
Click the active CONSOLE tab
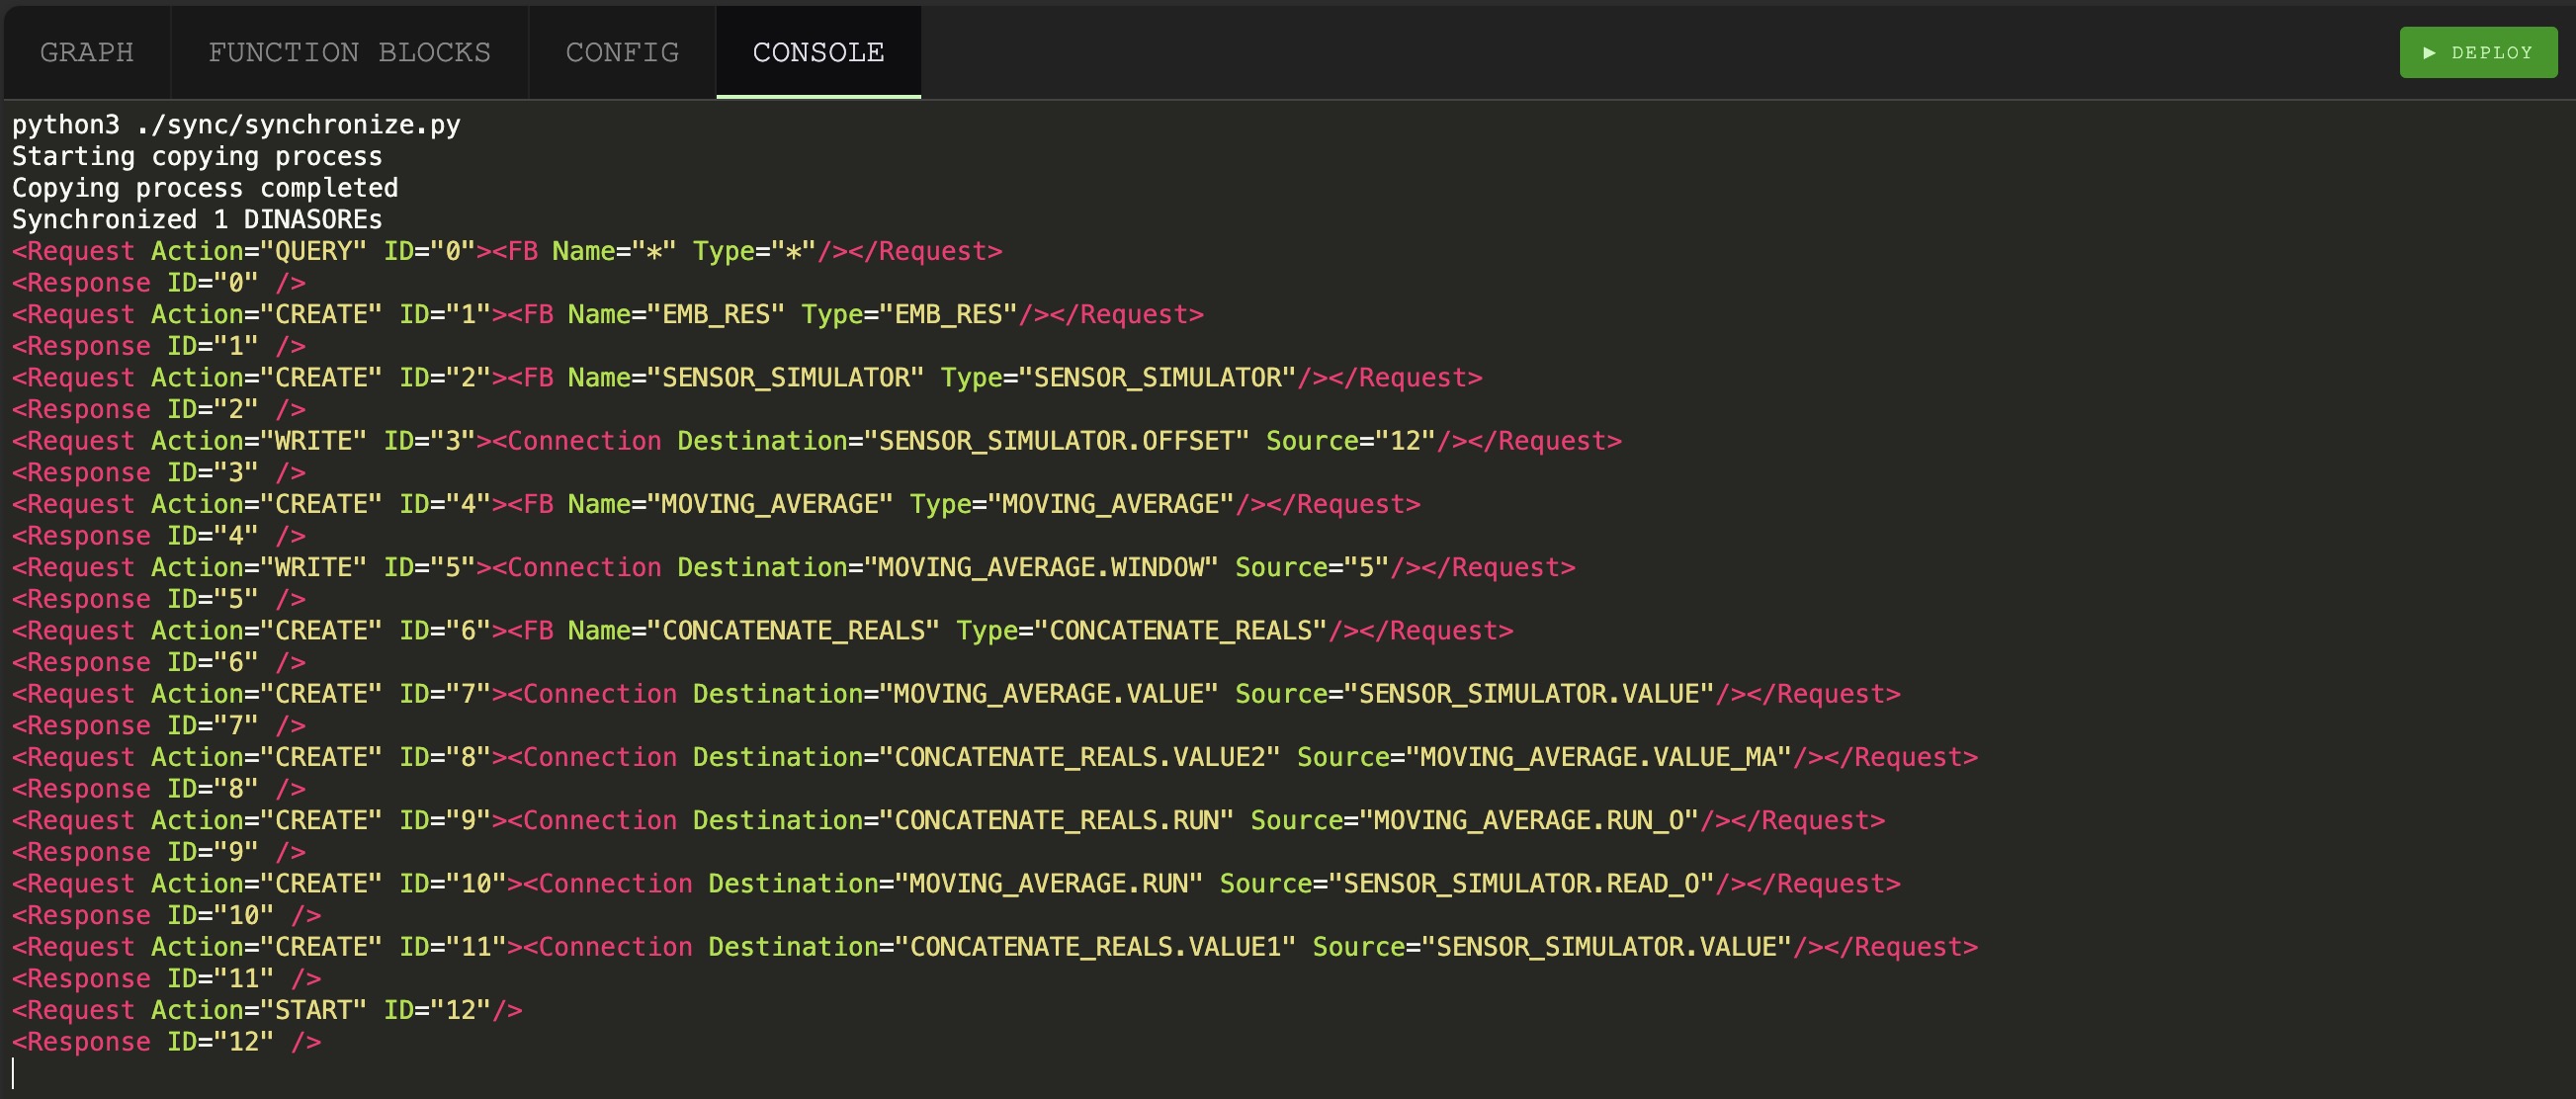(x=818, y=52)
